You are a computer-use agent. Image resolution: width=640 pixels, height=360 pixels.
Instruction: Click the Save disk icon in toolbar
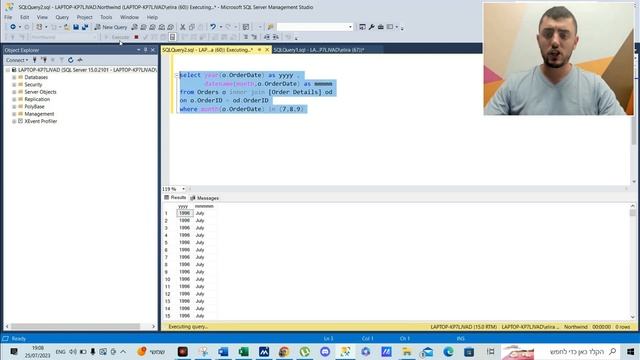76,27
